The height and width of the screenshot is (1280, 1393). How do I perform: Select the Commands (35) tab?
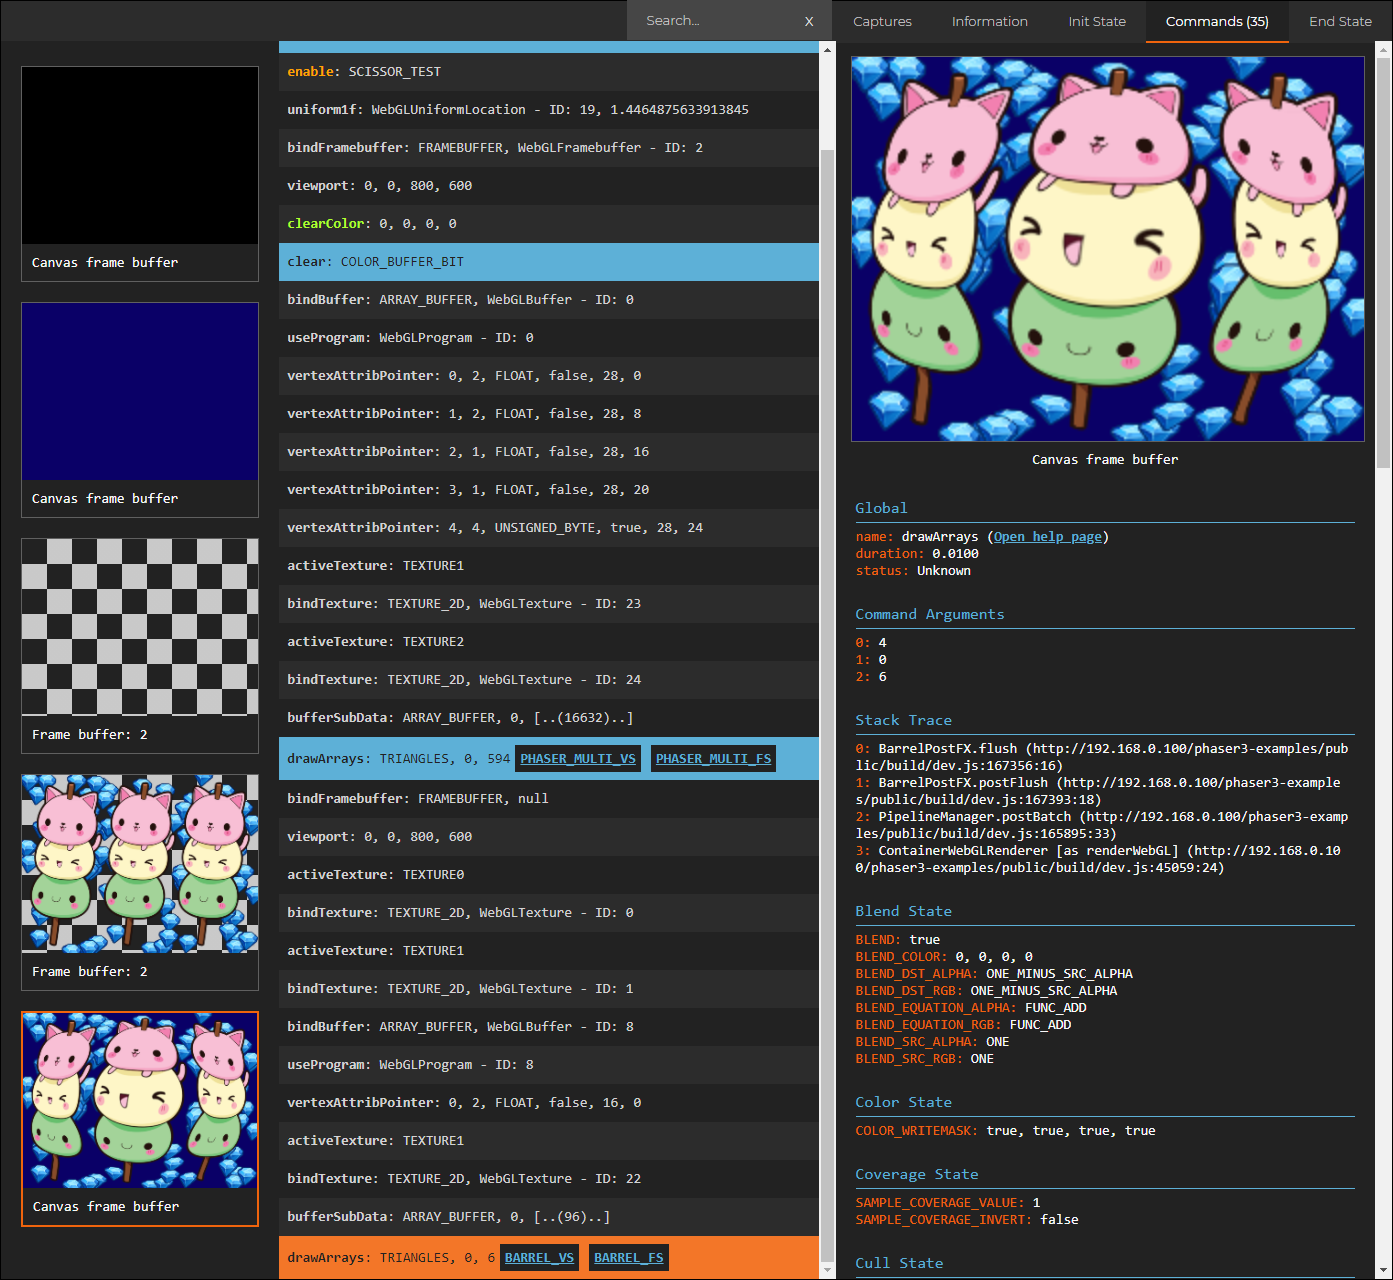point(1216,20)
